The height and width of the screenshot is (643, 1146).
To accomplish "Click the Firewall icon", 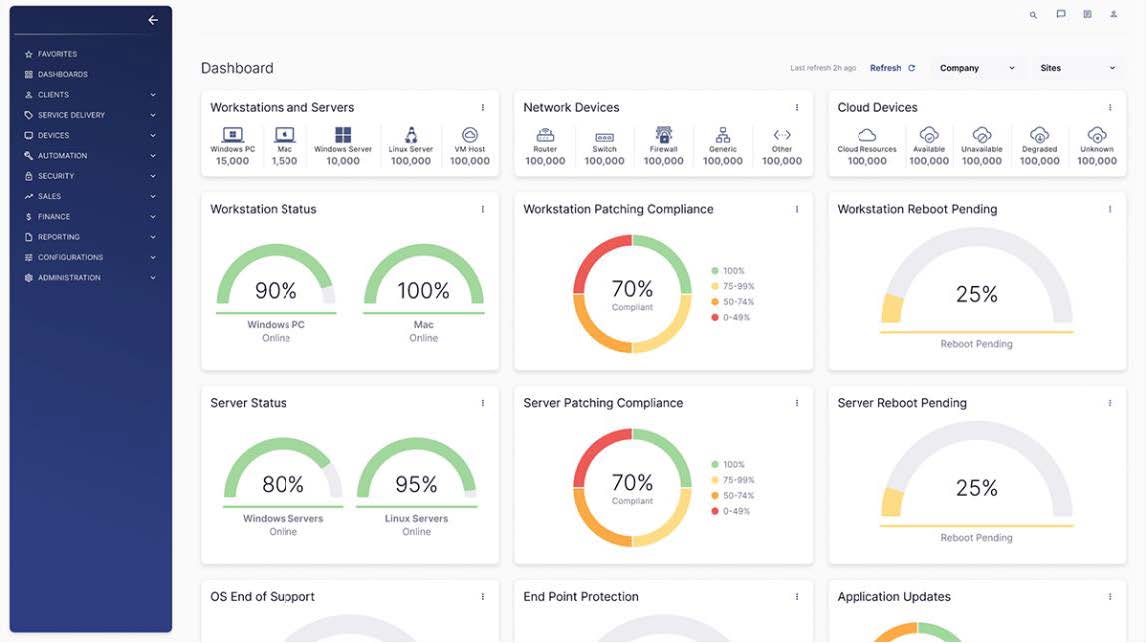I will pyautogui.click(x=664, y=134).
